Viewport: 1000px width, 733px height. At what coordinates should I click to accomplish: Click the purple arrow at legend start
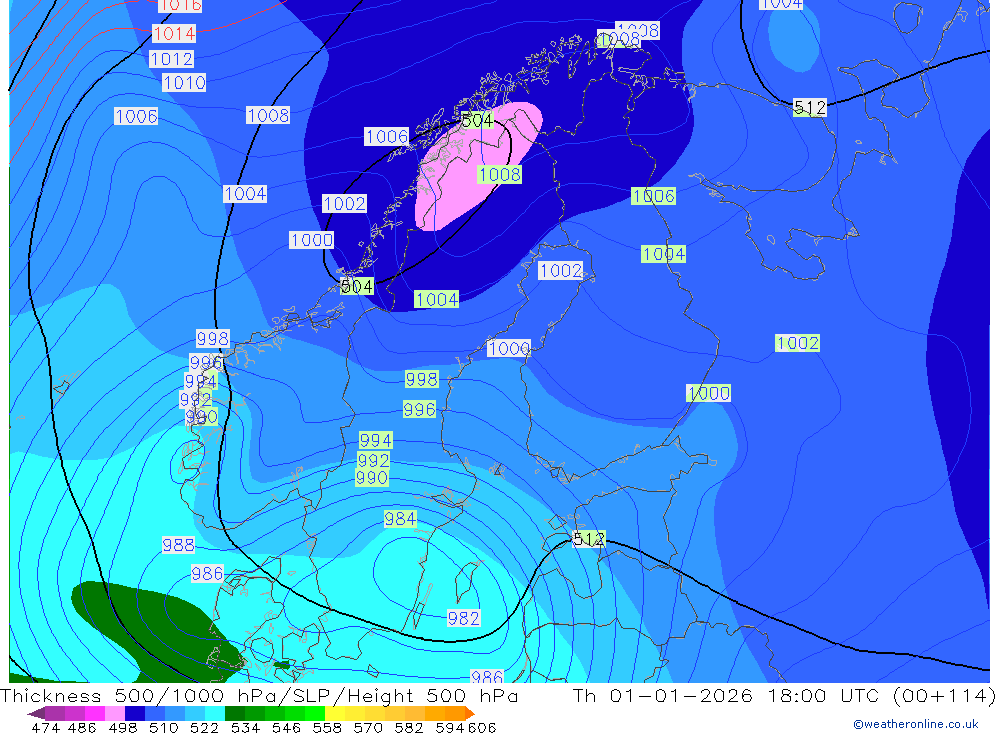click(36, 714)
